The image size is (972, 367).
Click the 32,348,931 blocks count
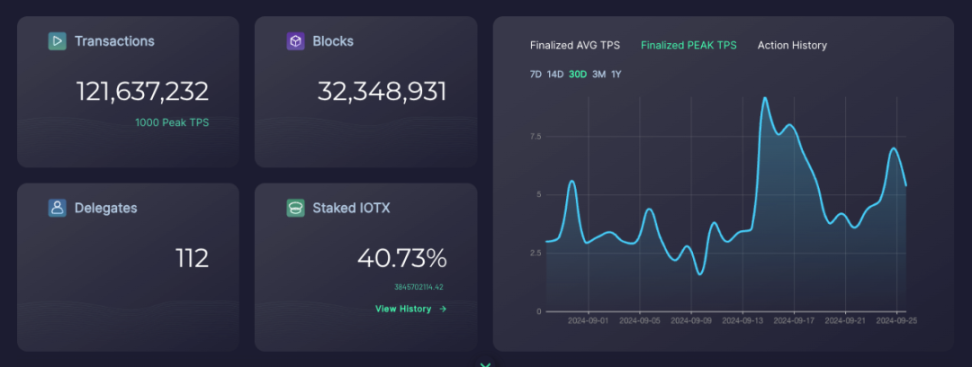pos(382,92)
